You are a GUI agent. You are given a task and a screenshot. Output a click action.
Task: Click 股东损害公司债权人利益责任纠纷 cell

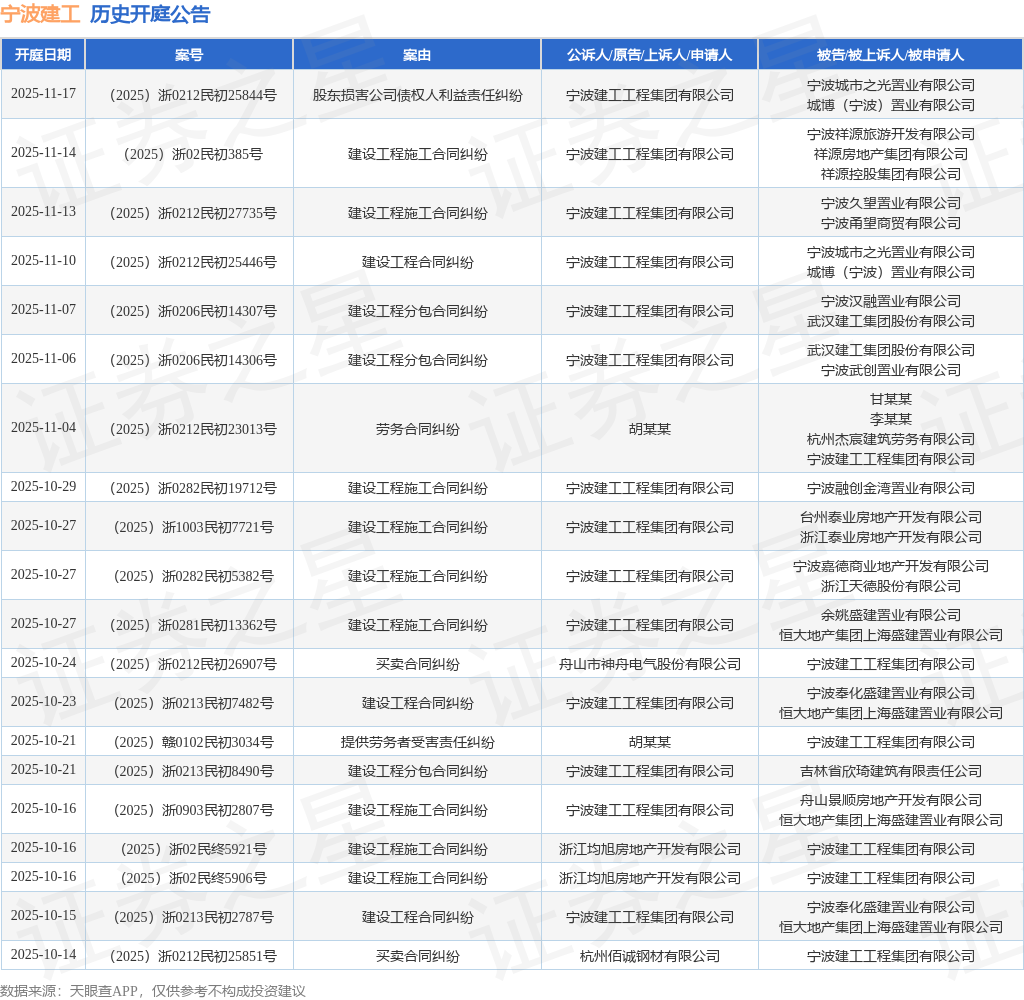coord(417,95)
